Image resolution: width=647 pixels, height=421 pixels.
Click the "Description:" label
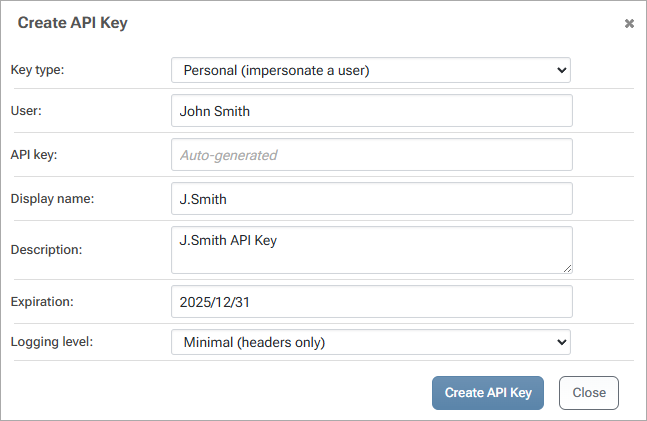pyautogui.click(x=46, y=249)
